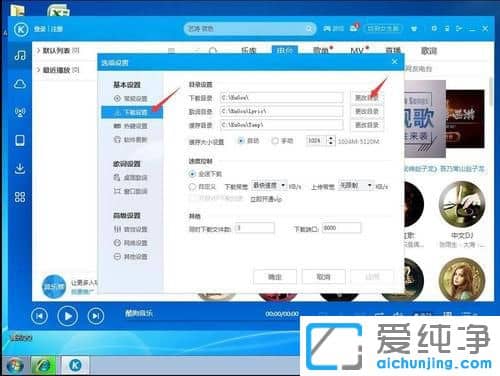This screenshot has height=376, width=500.
Task: Click change directory button for download folder
Action: click(367, 97)
